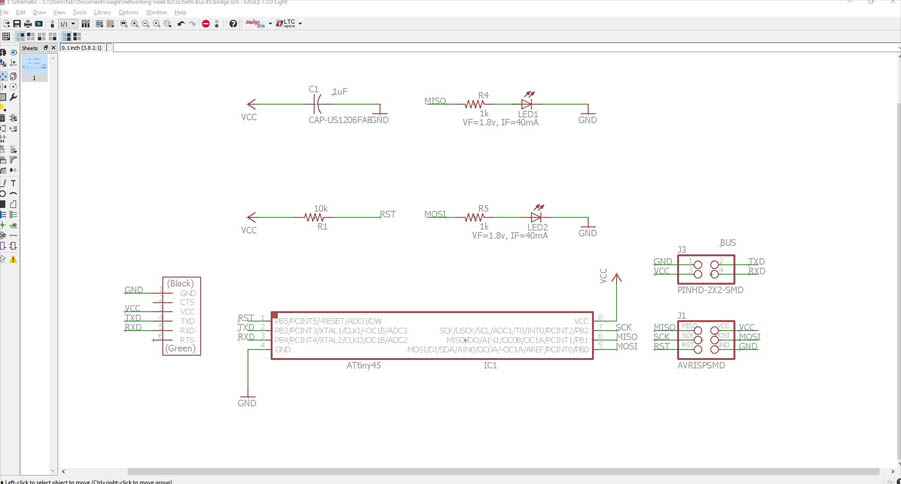Open the Tools menu

[80, 12]
